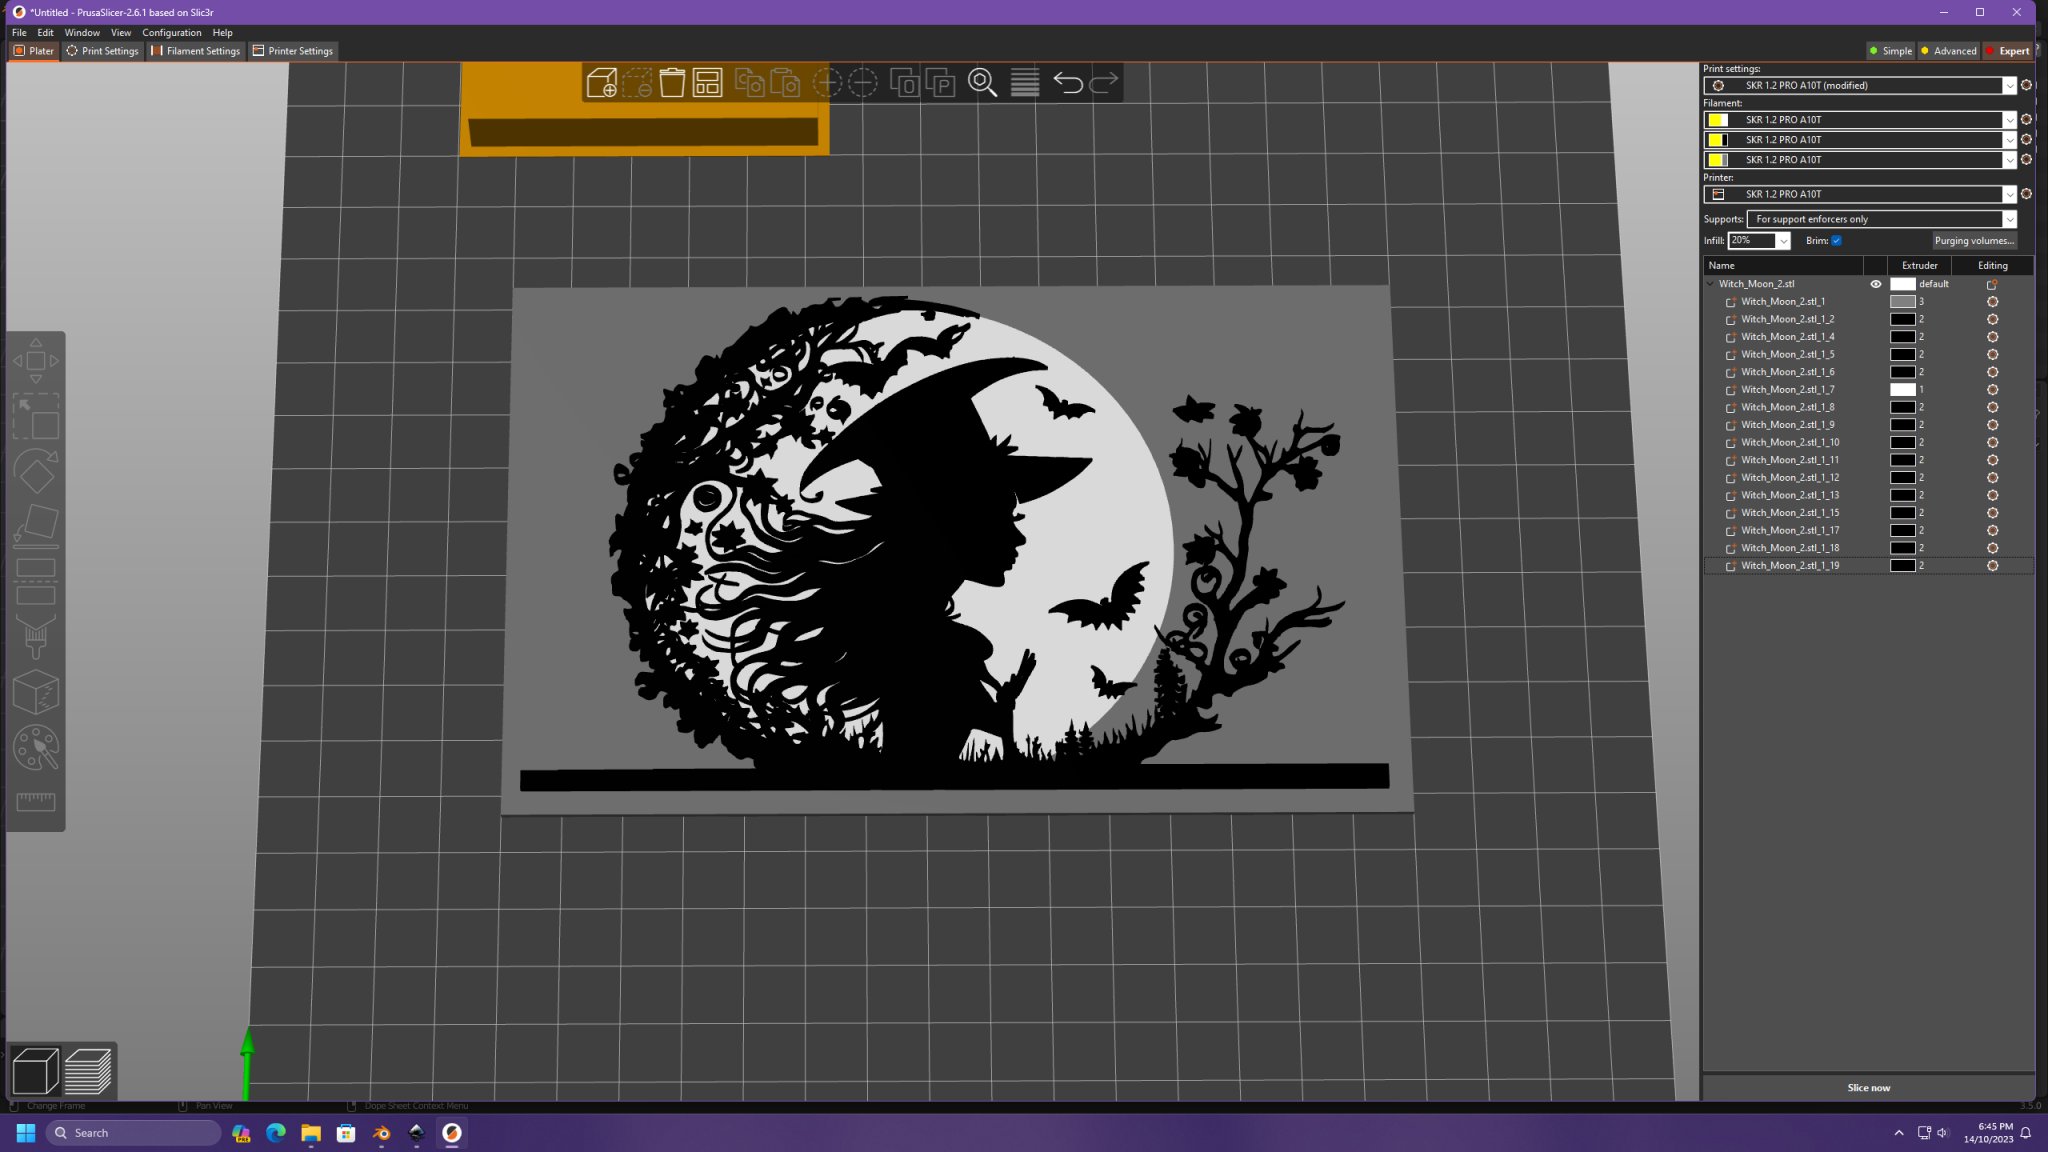Open the Search magnifier tool

click(982, 83)
